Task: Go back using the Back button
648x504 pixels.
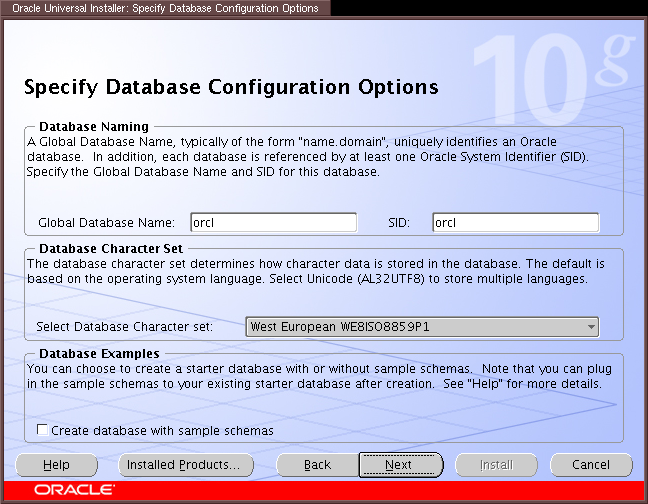Action: pyautogui.click(x=317, y=465)
